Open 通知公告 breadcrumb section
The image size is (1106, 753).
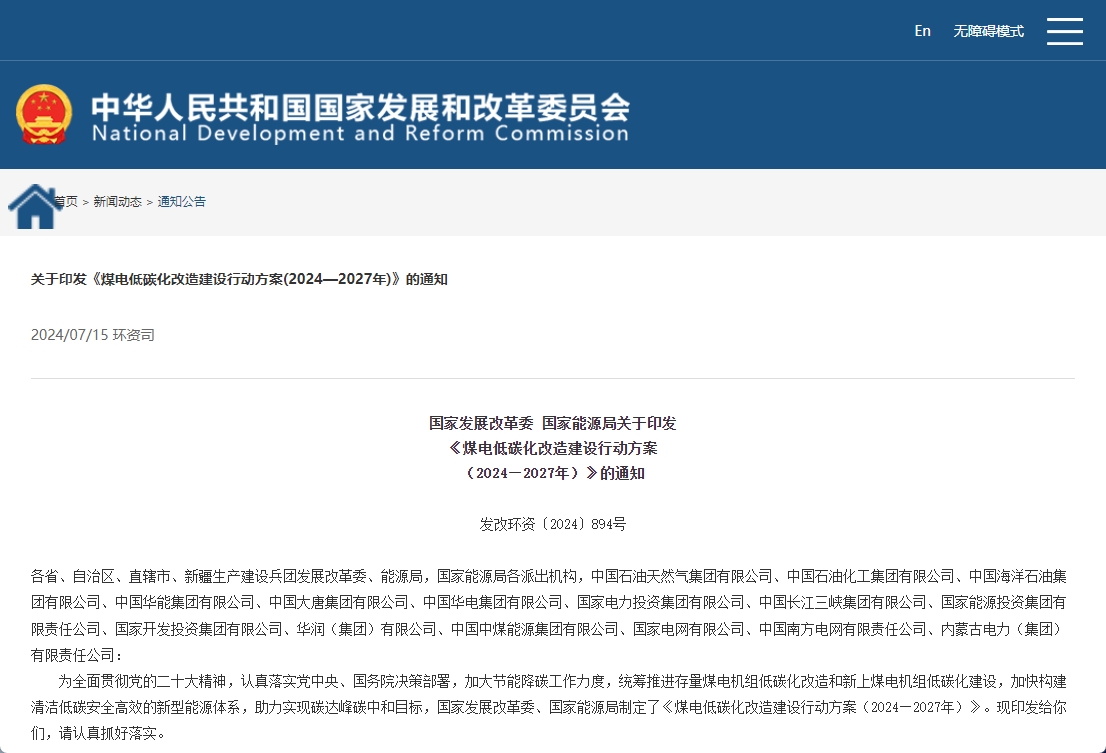[x=181, y=202]
